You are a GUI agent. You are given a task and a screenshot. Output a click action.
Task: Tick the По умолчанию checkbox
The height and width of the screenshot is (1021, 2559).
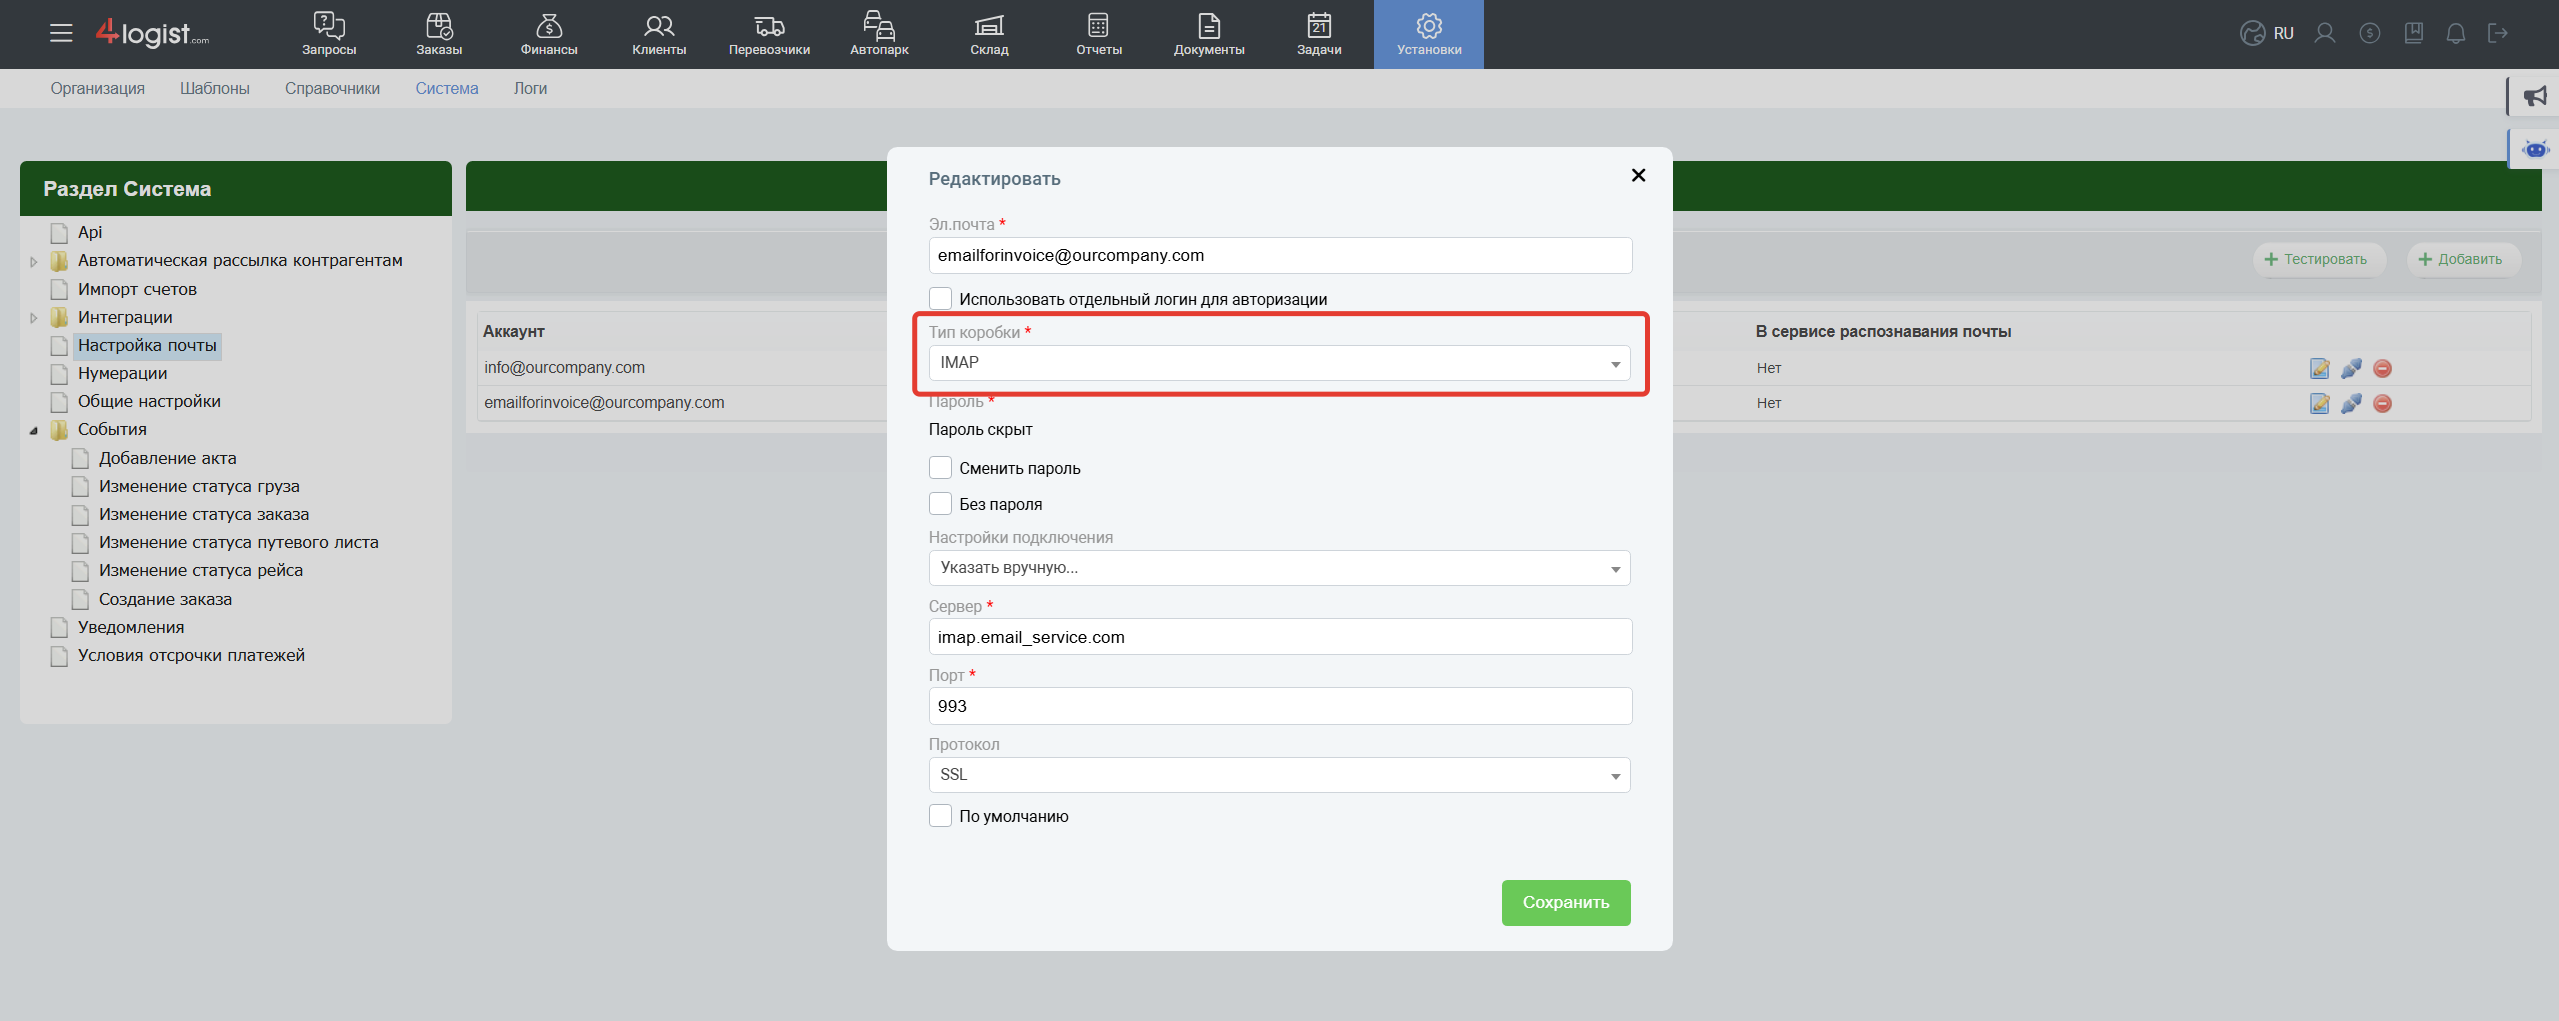940,816
